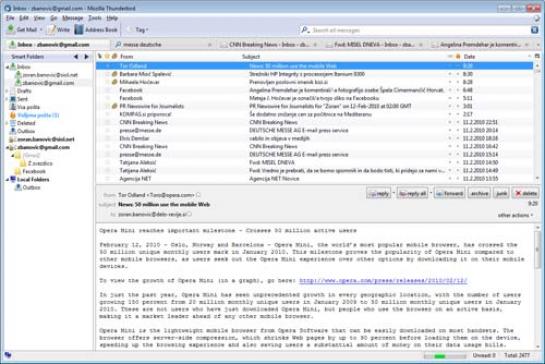Expand the Drafts folder
Screen dimensions: 545x364
point(7,91)
